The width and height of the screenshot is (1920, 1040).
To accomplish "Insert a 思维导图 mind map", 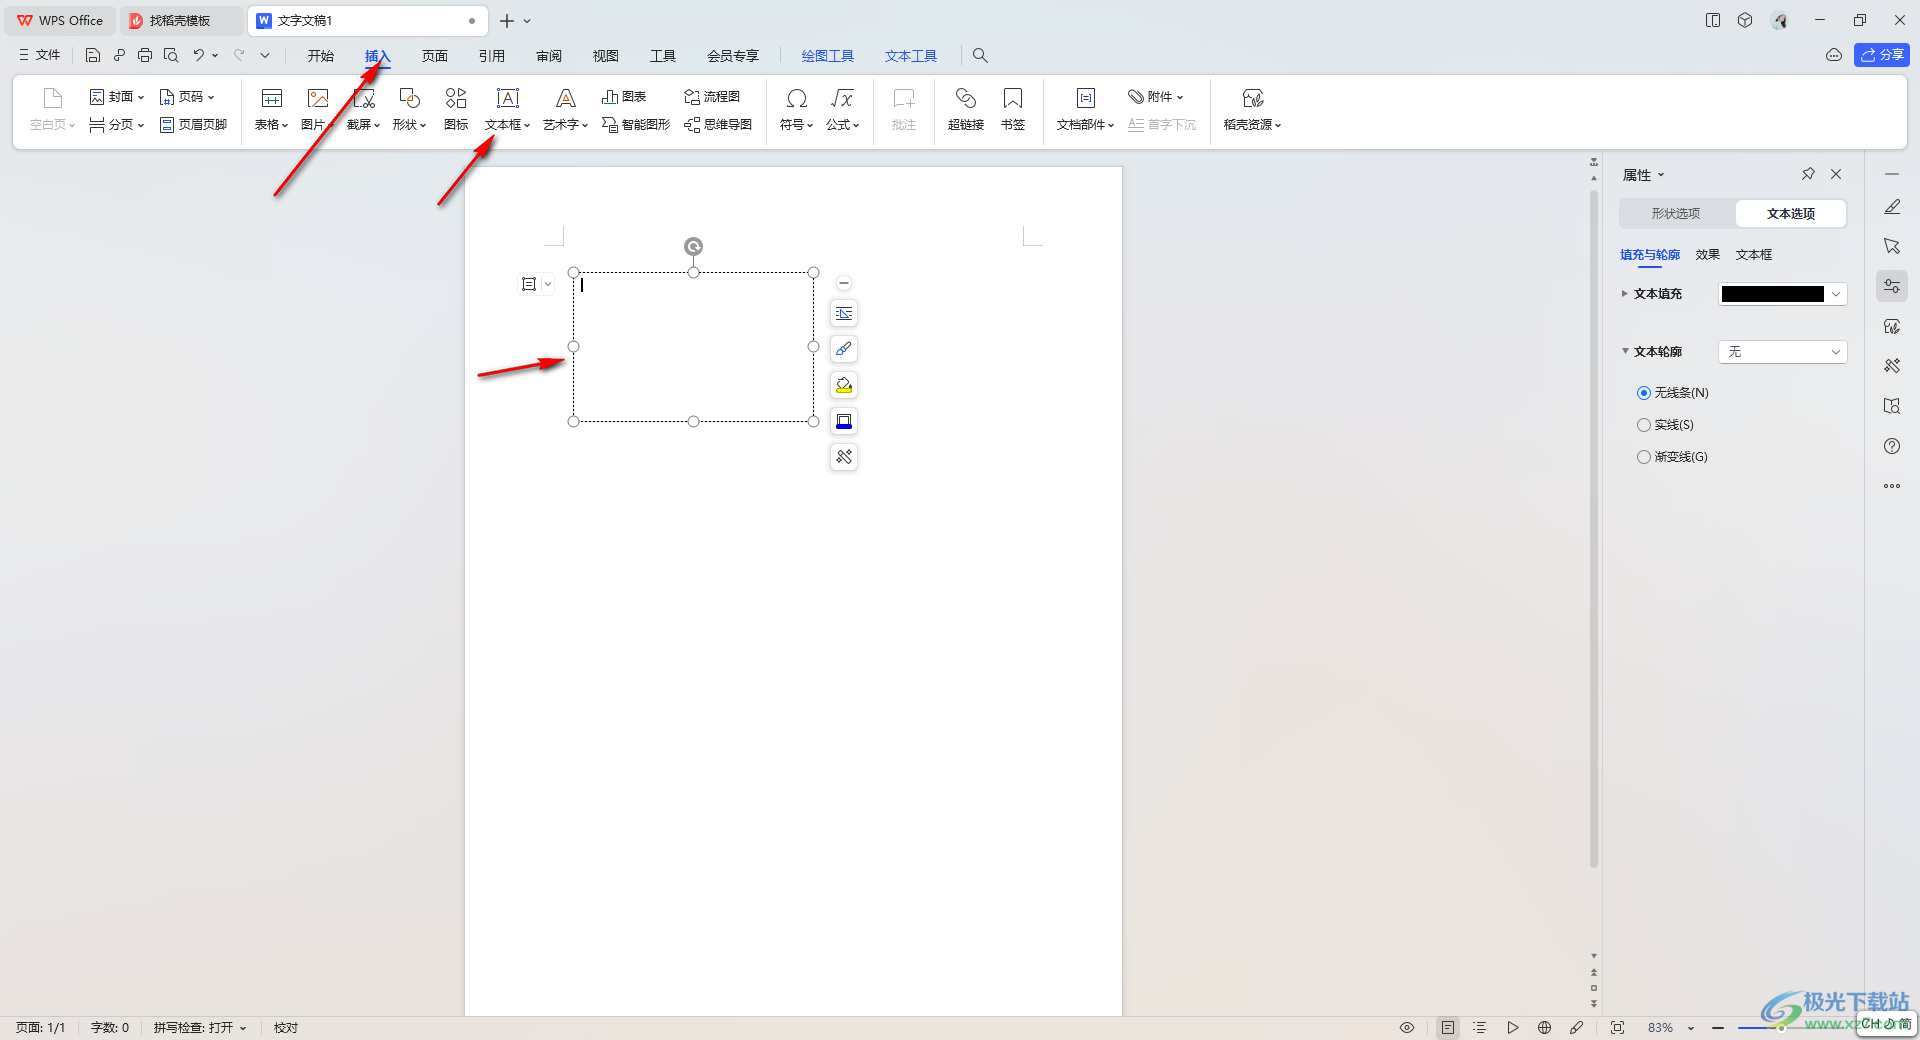I will coord(718,125).
